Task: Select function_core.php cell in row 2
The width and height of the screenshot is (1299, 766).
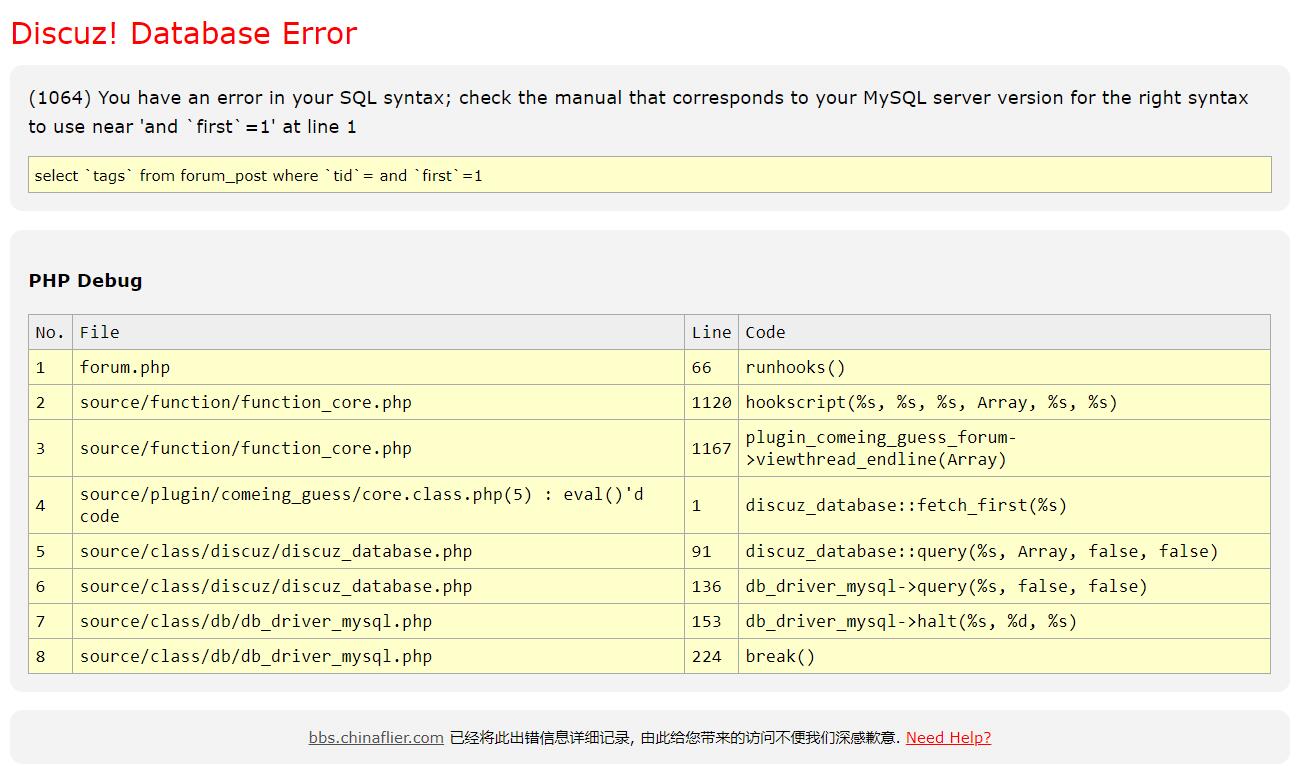Action: (378, 402)
